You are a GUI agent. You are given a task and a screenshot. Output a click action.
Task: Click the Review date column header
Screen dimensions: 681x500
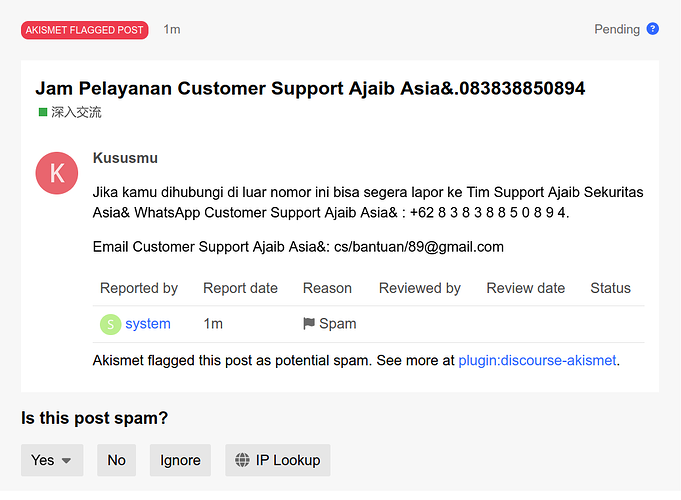click(526, 288)
